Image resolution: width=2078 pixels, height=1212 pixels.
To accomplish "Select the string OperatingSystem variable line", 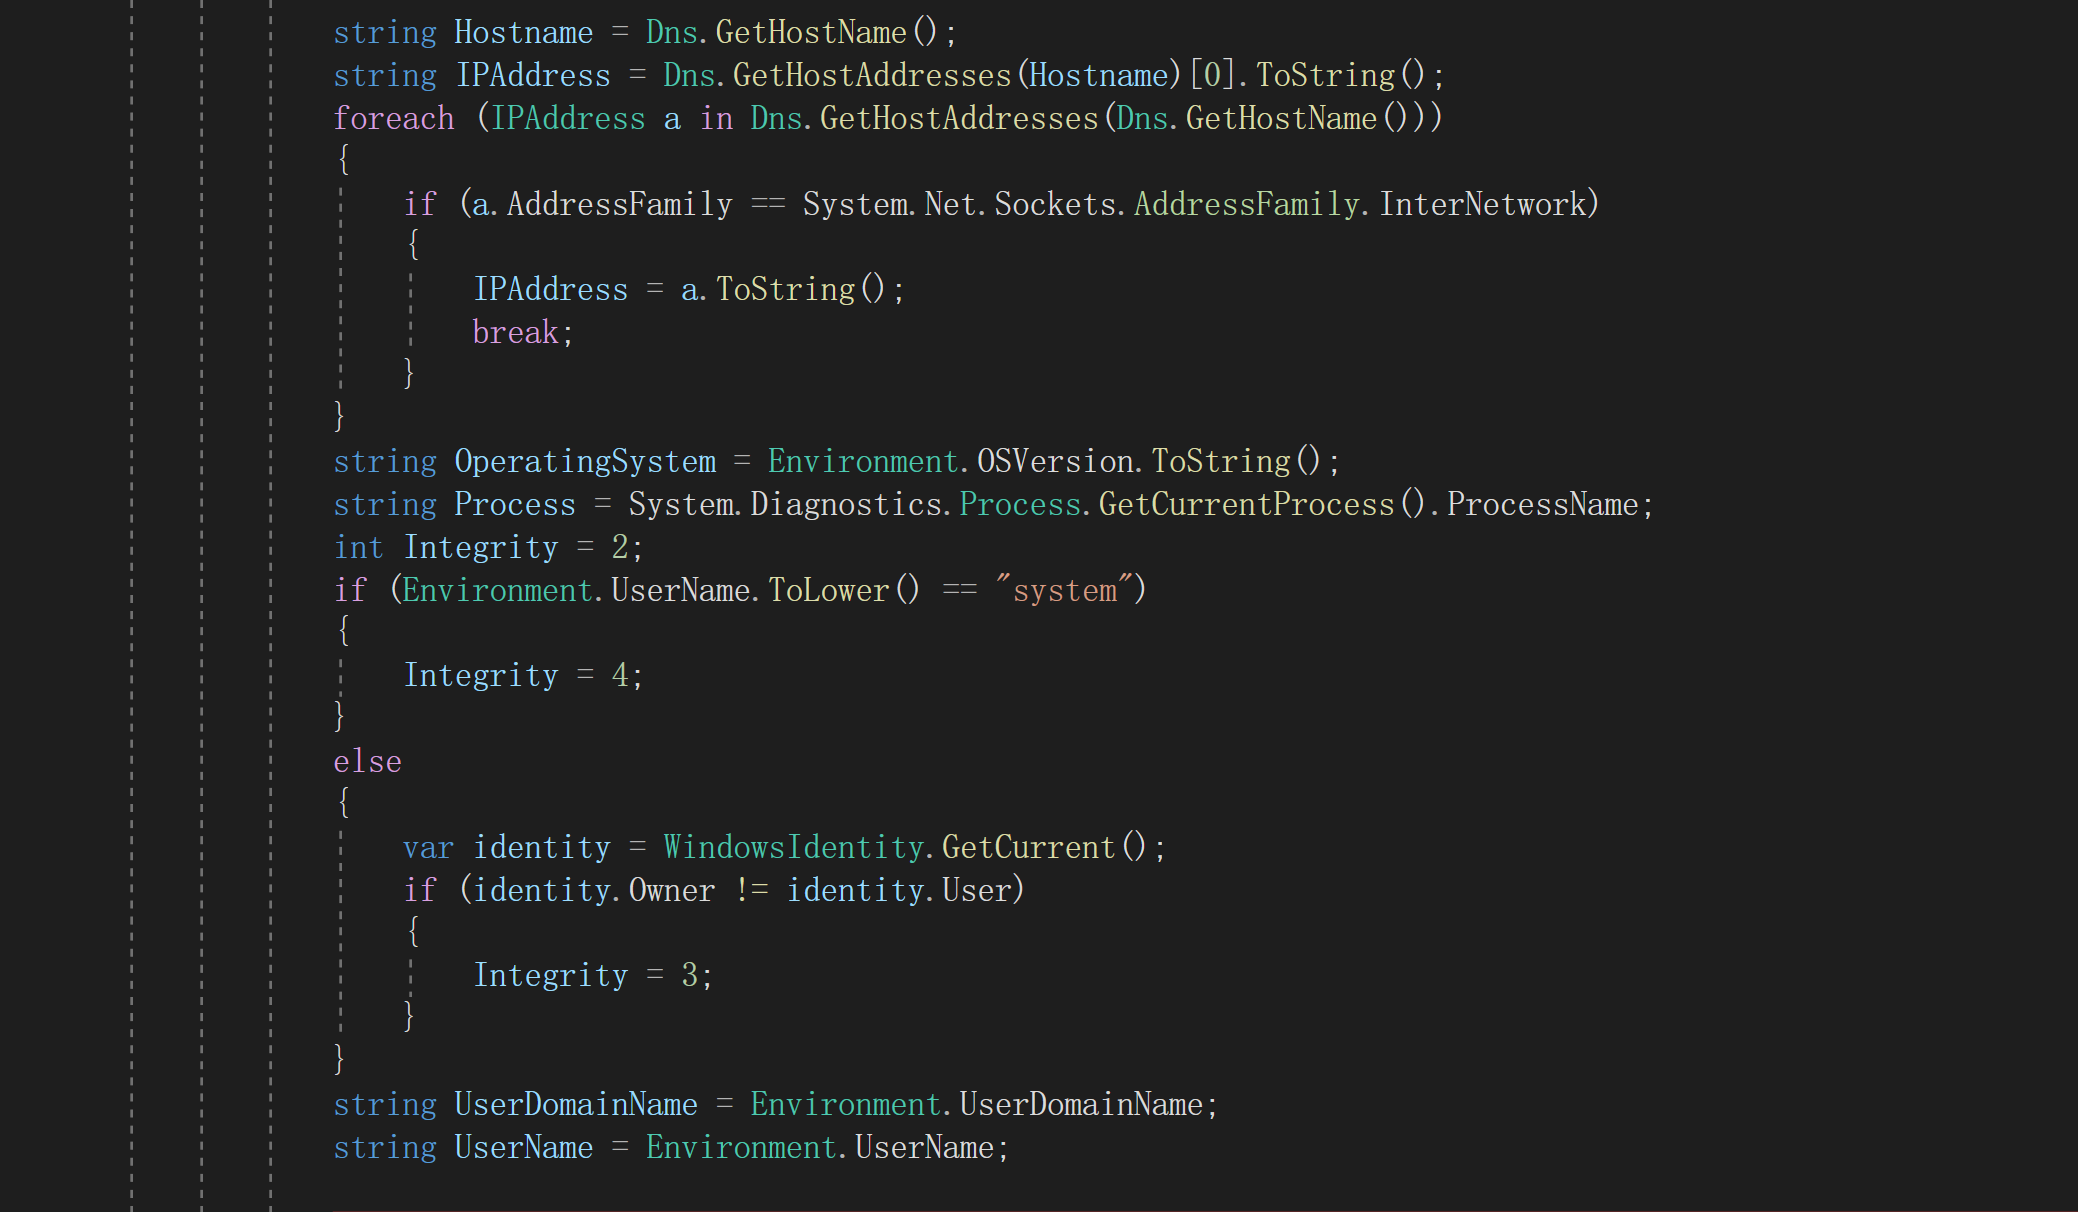I will coord(836,460).
